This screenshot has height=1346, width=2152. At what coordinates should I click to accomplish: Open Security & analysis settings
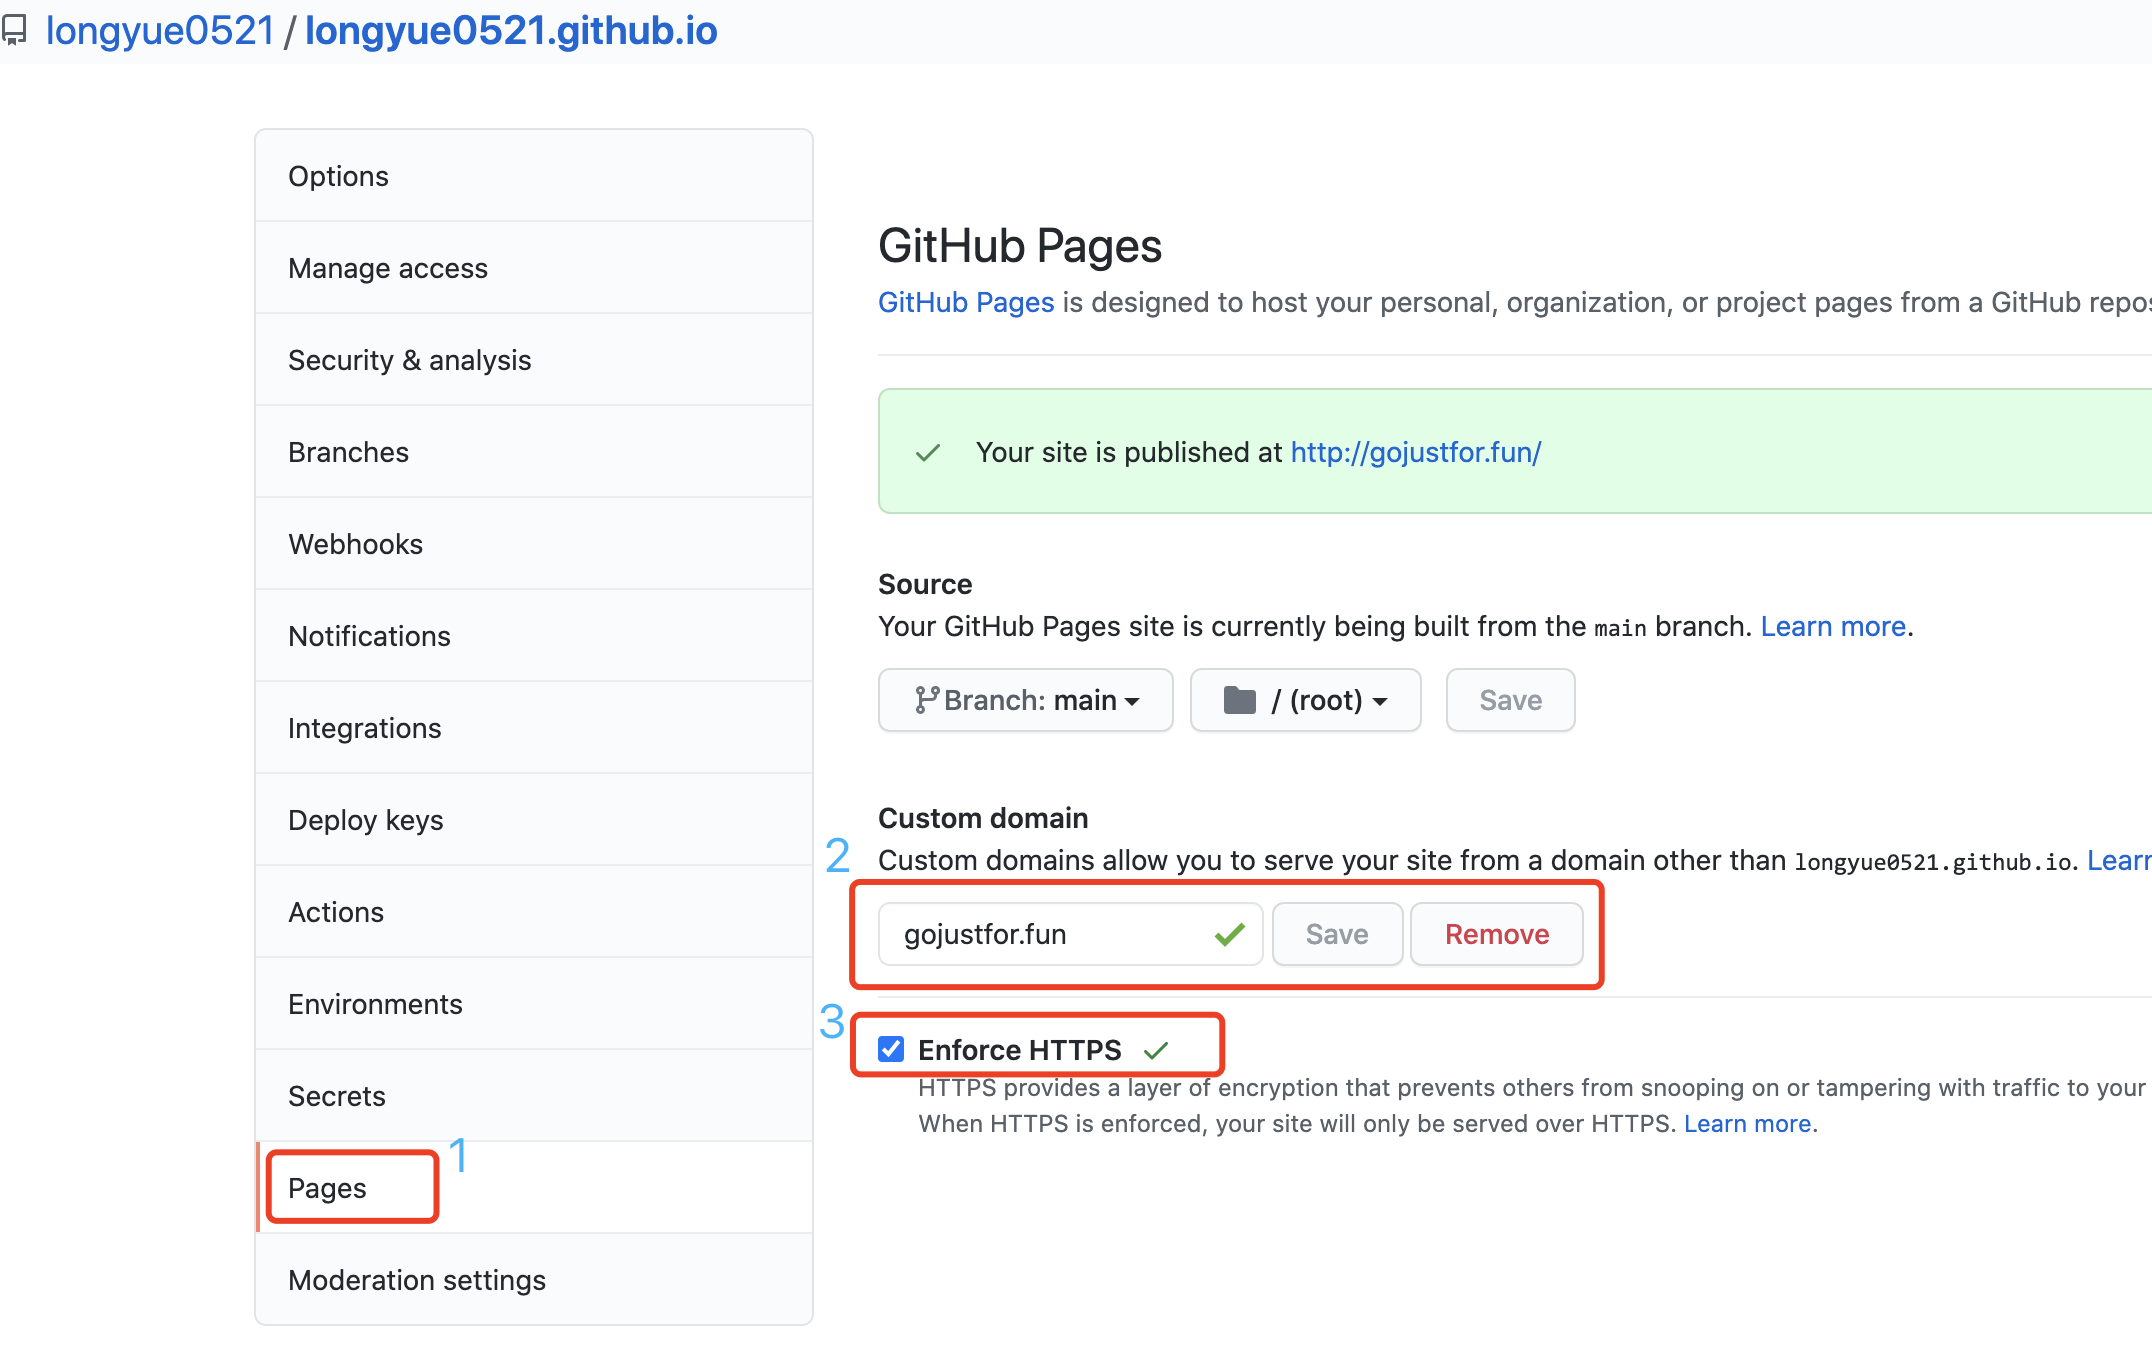point(534,360)
